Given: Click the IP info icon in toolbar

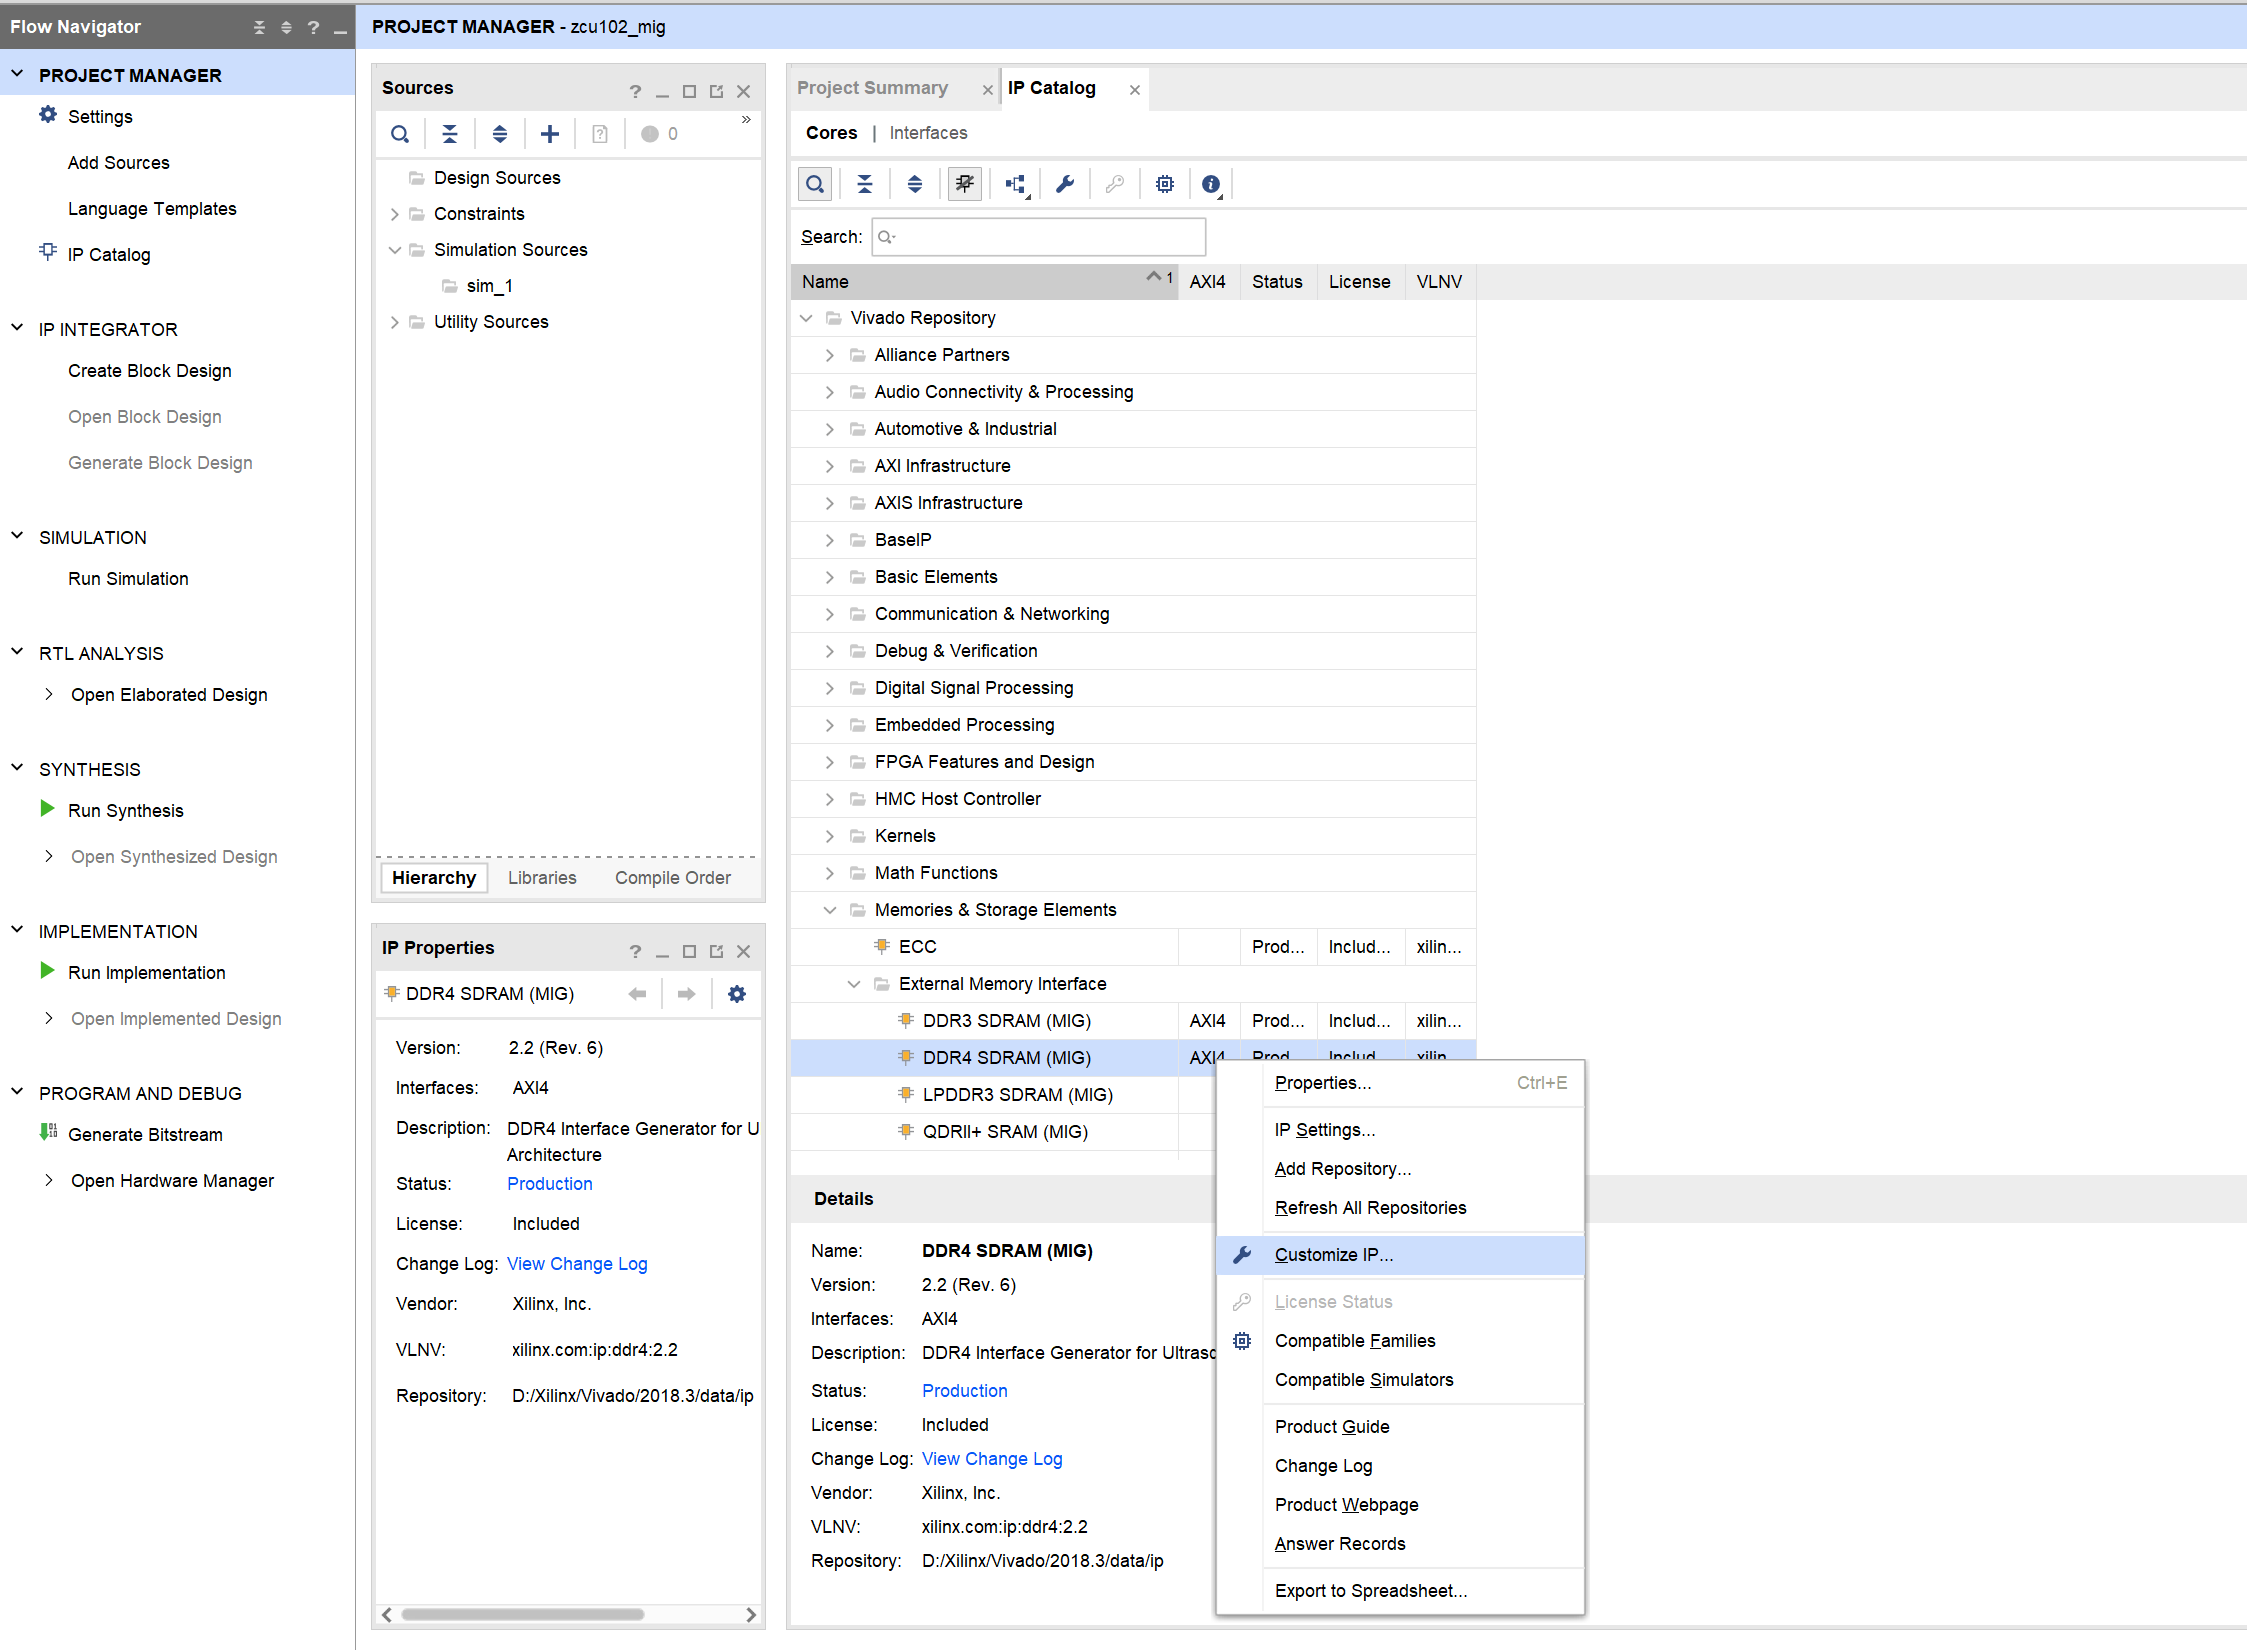Looking at the screenshot, I should pos(1210,184).
